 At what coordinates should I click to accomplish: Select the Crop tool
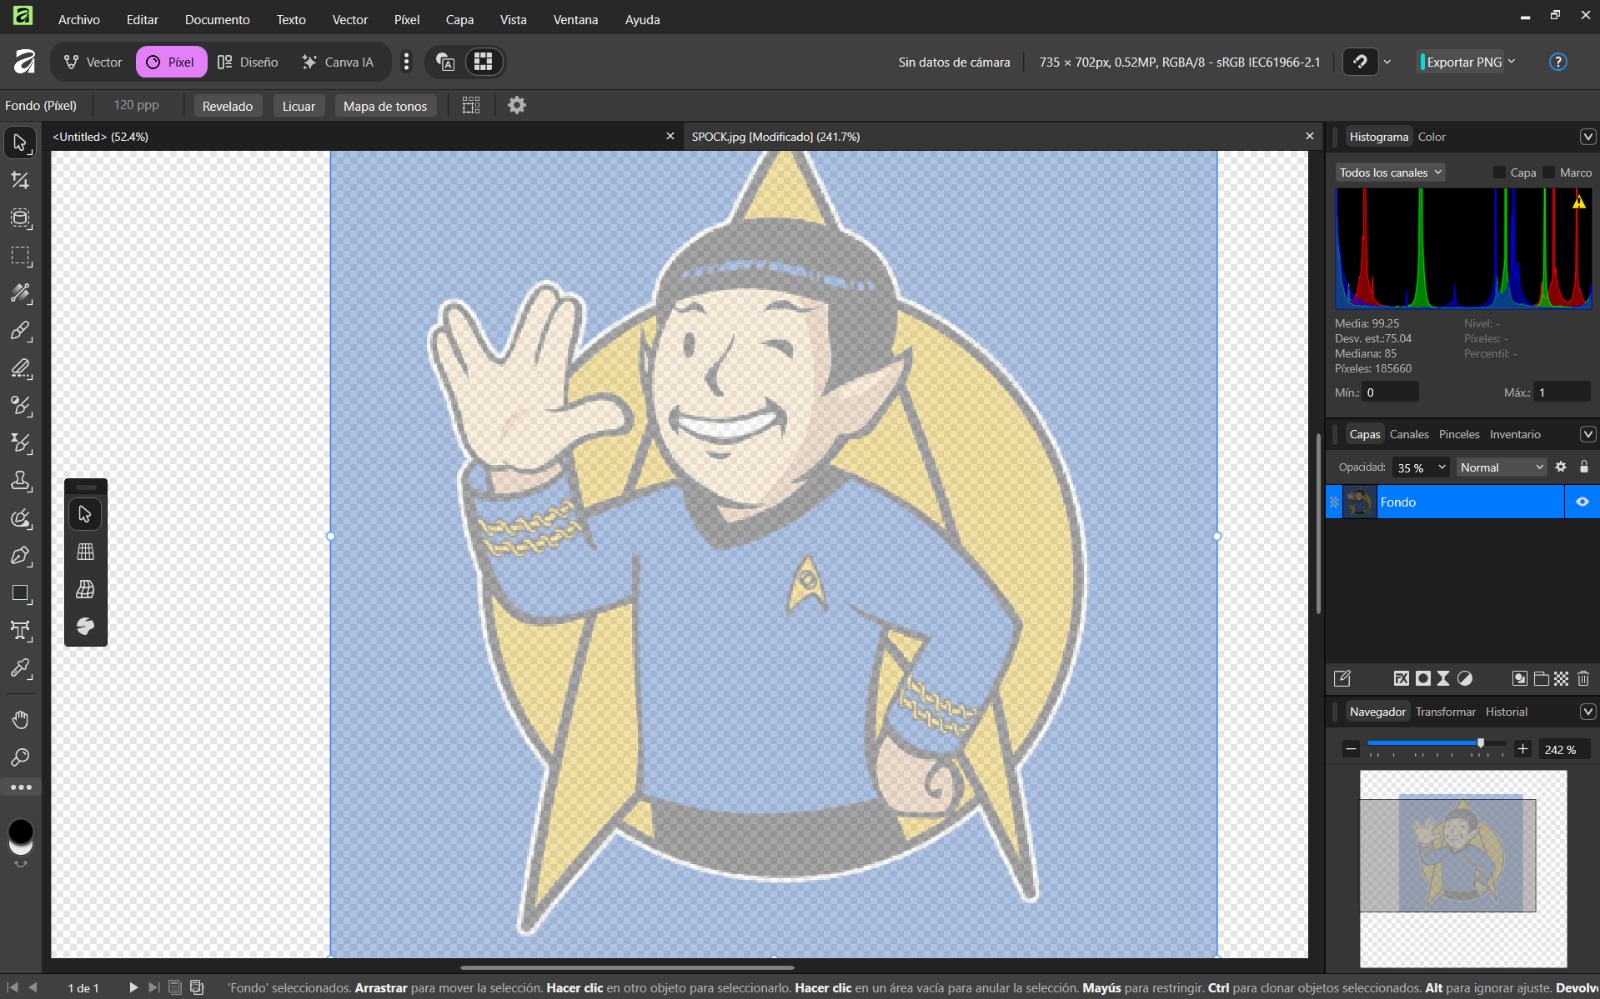[x=19, y=180]
